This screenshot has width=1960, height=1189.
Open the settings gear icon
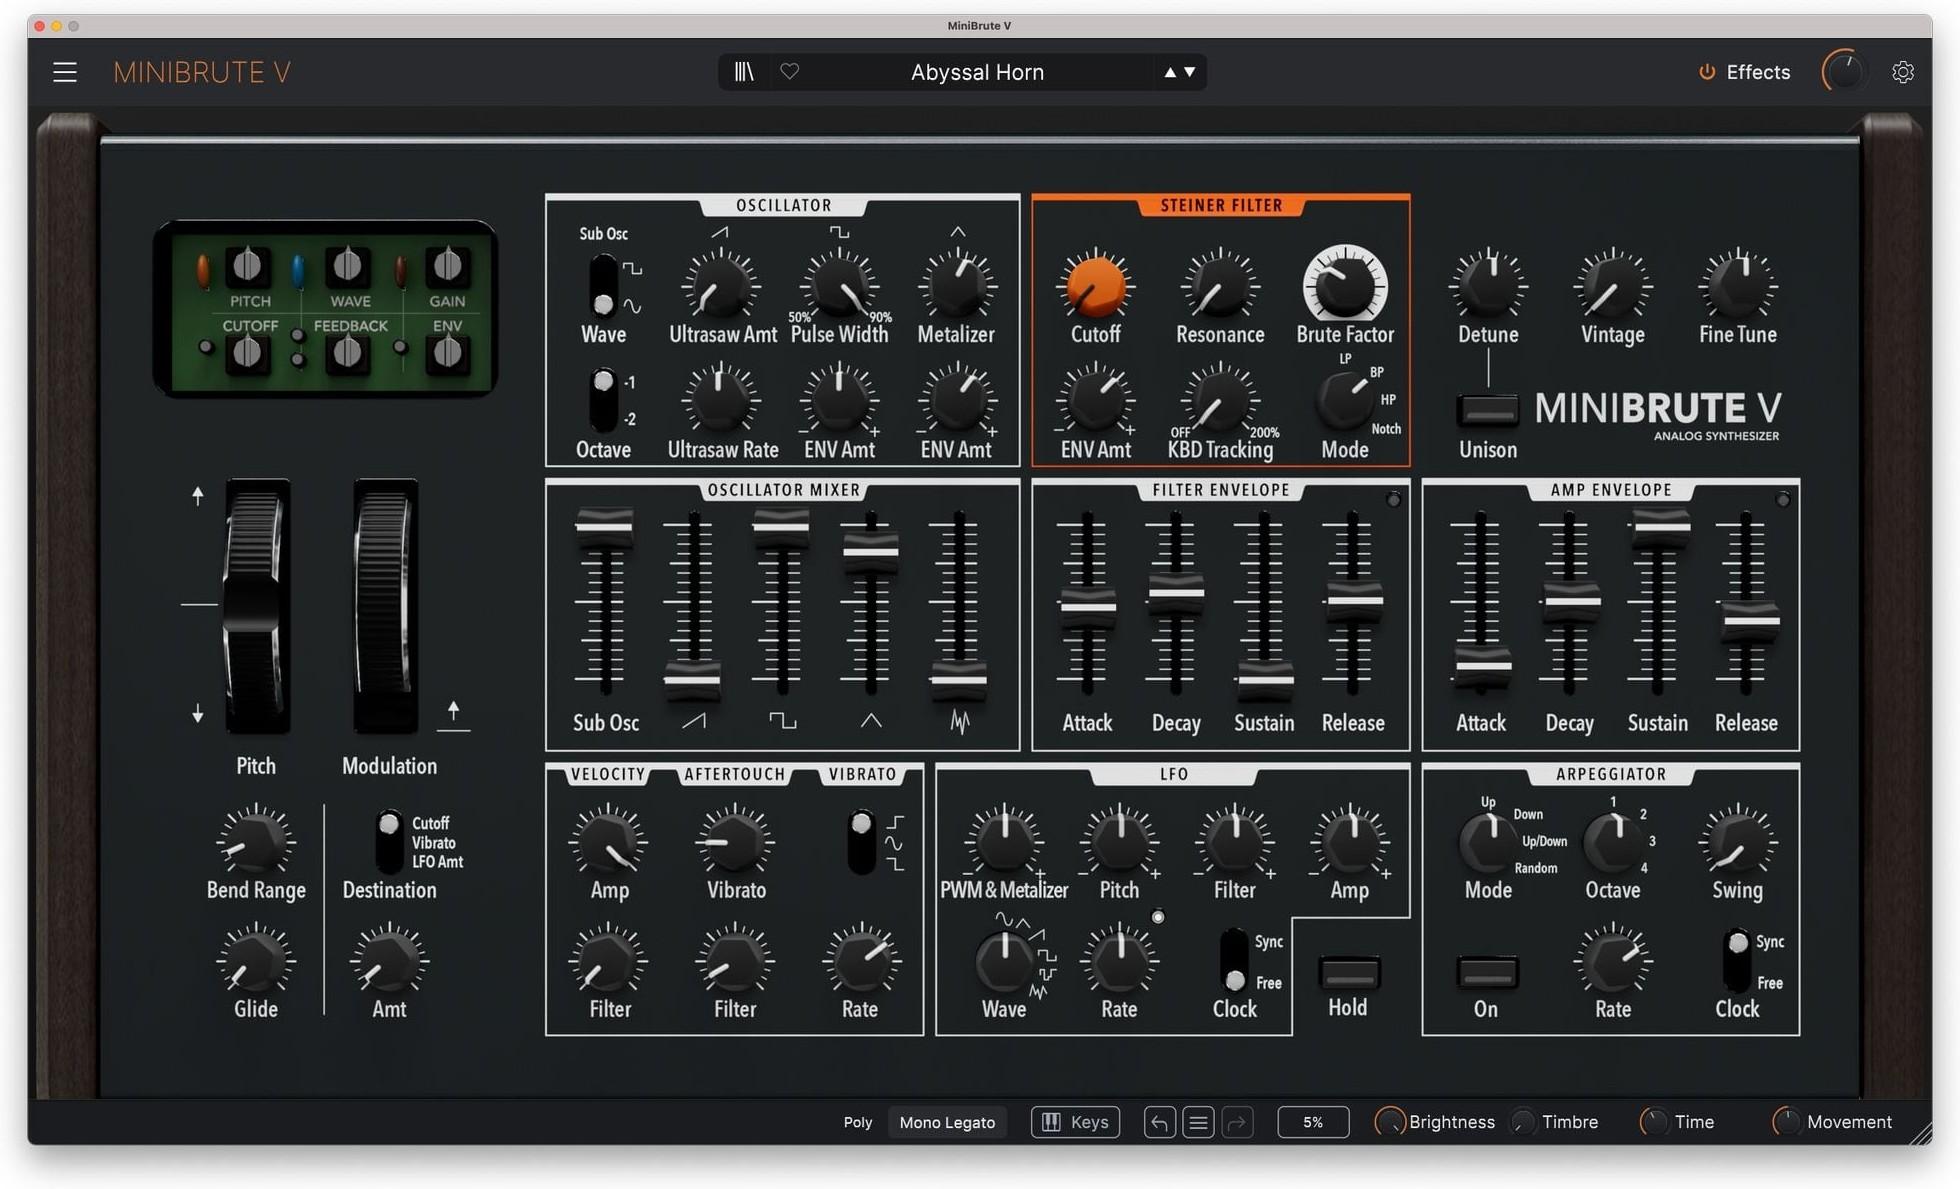1902,72
